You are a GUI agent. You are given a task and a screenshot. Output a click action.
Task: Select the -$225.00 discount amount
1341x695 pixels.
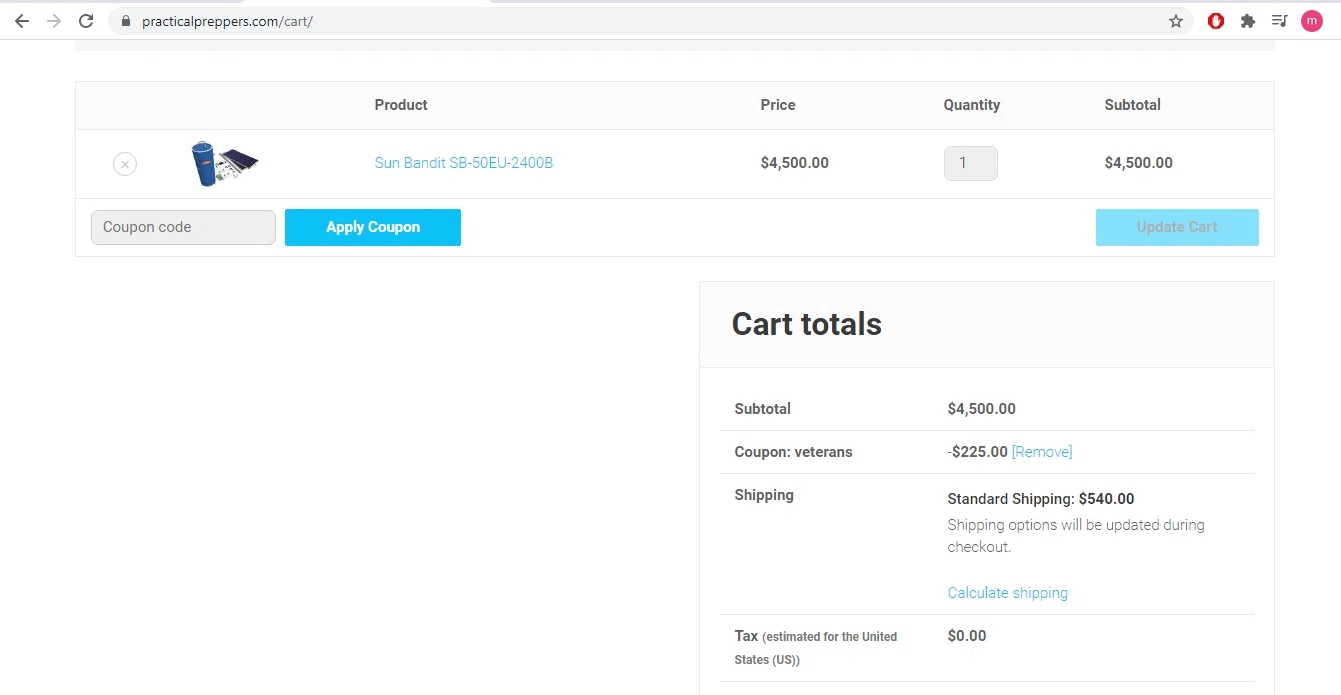pyautogui.click(x=978, y=452)
